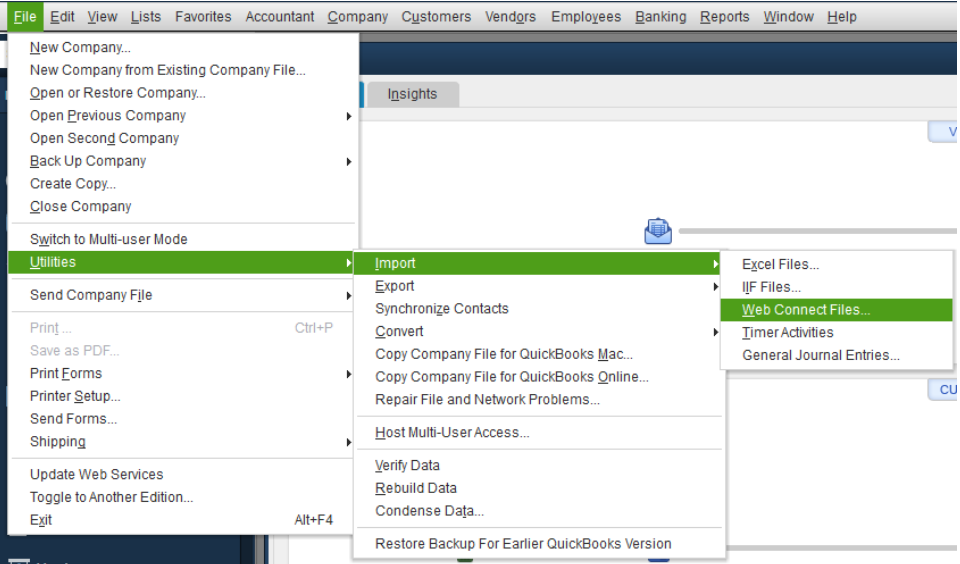Open the Customers menu

pos(437,17)
